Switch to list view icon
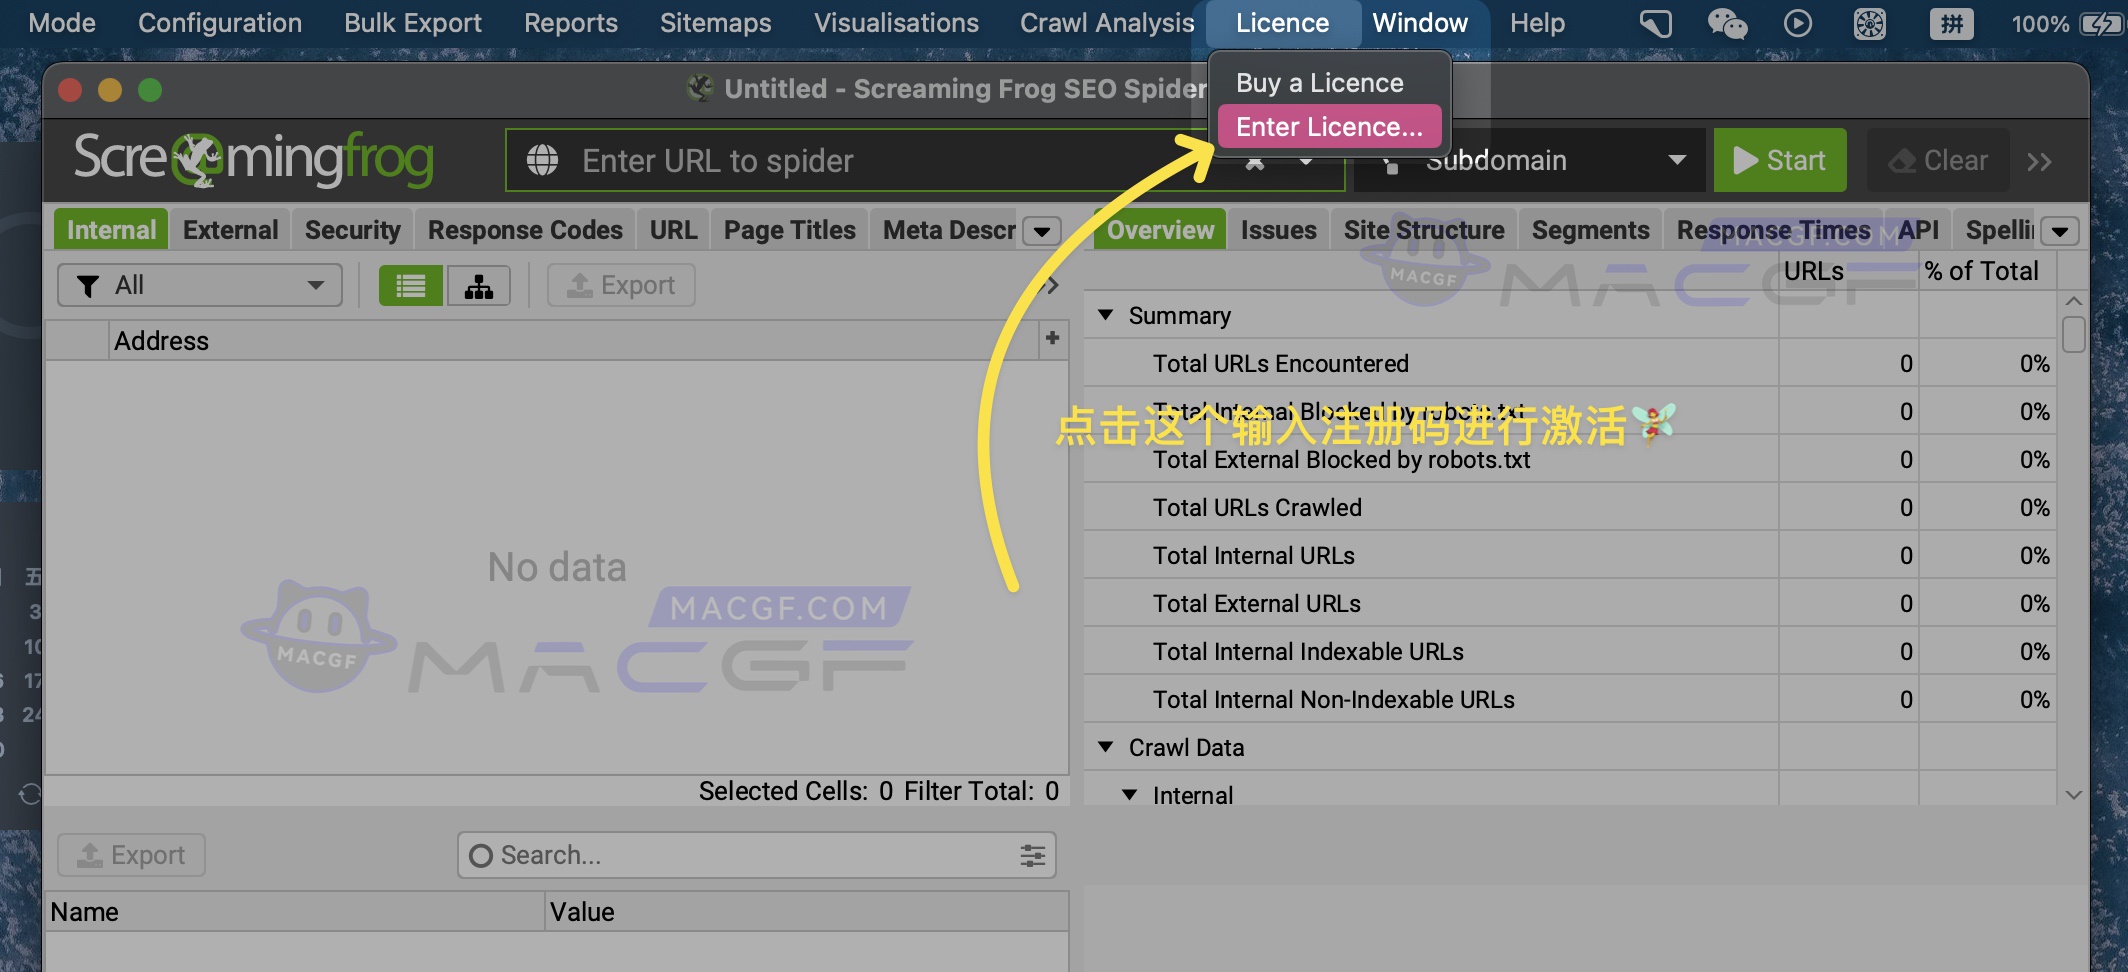The height and width of the screenshot is (972, 2128). click(410, 286)
